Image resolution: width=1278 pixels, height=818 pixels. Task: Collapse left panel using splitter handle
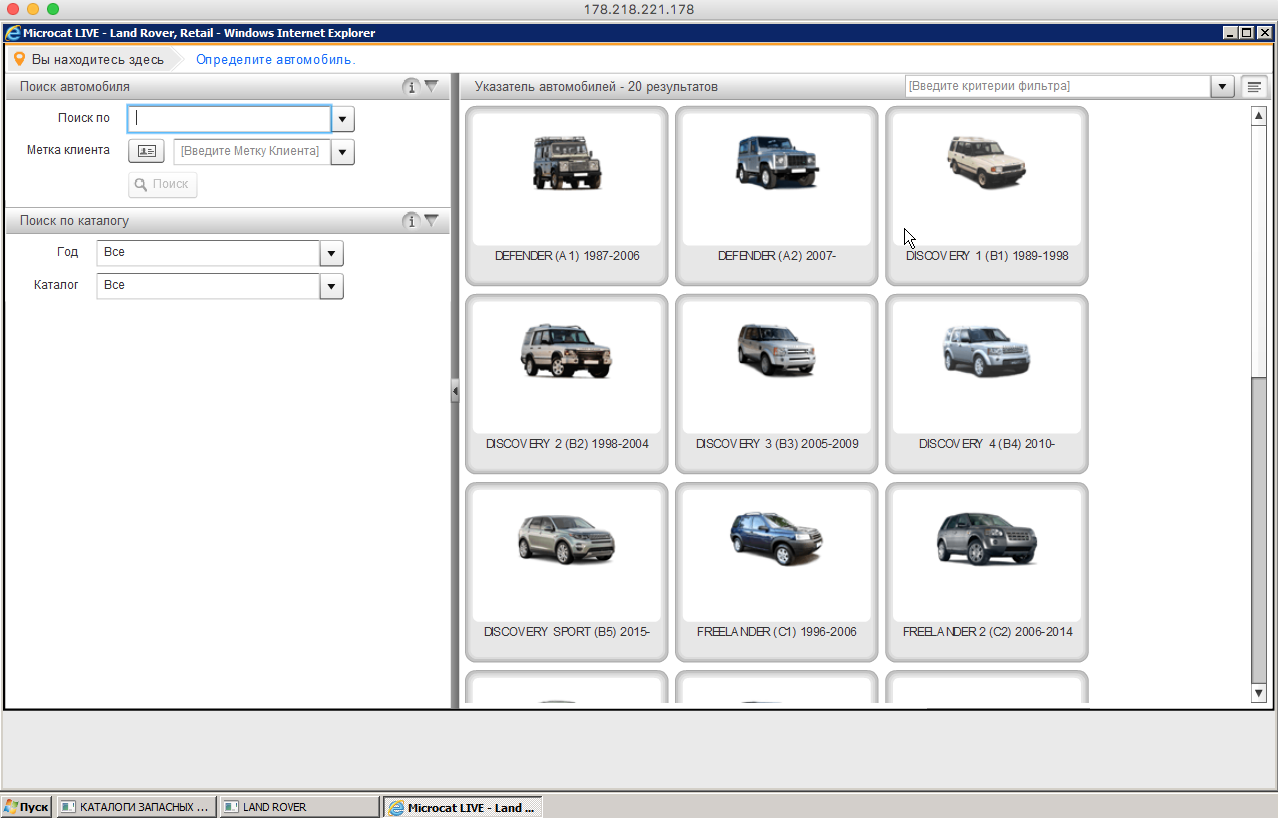(x=455, y=392)
